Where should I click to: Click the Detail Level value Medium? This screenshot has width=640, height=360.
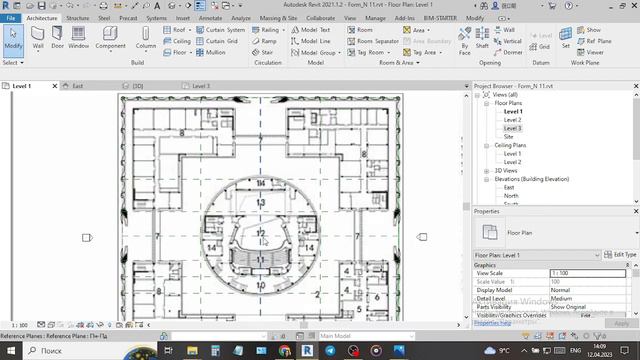(588, 299)
